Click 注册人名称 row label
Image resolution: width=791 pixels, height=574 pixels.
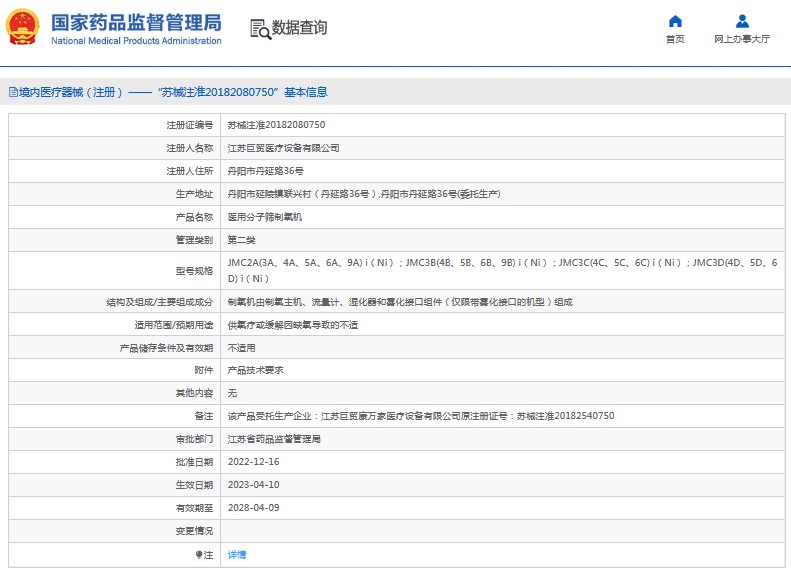click(190, 148)
